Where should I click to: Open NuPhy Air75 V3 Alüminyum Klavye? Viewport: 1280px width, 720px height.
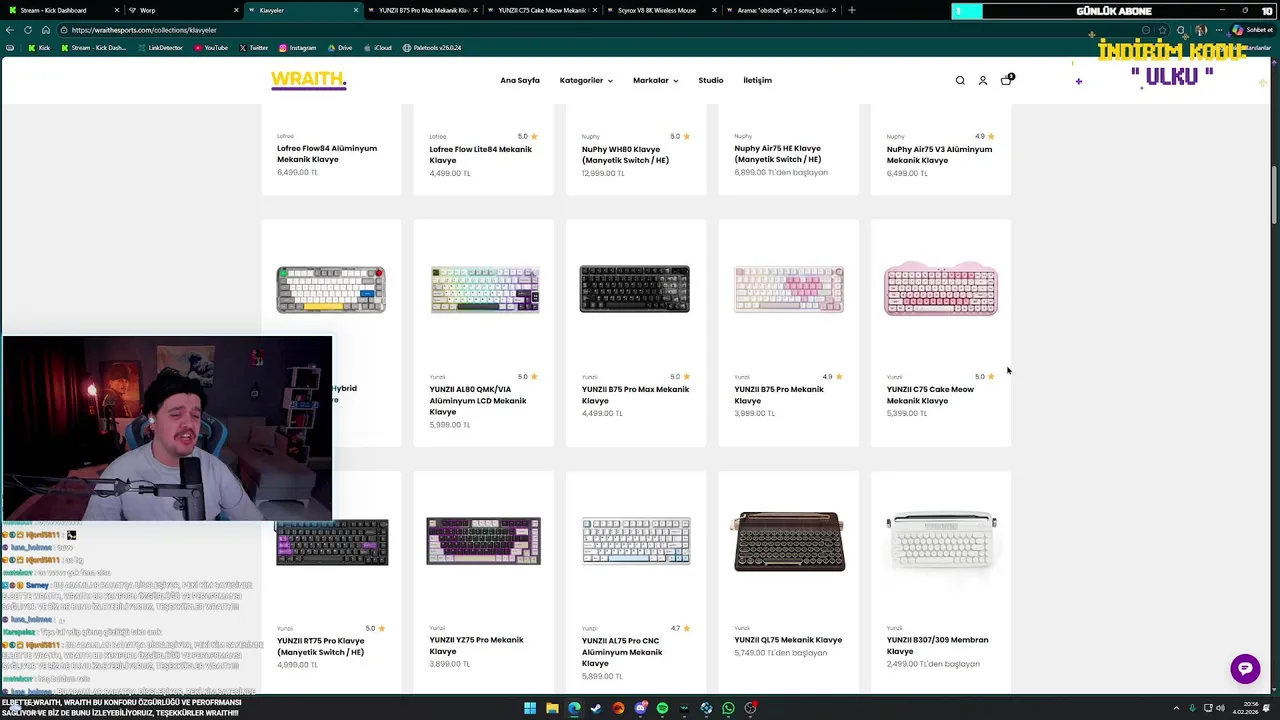[x=939, y=155]
